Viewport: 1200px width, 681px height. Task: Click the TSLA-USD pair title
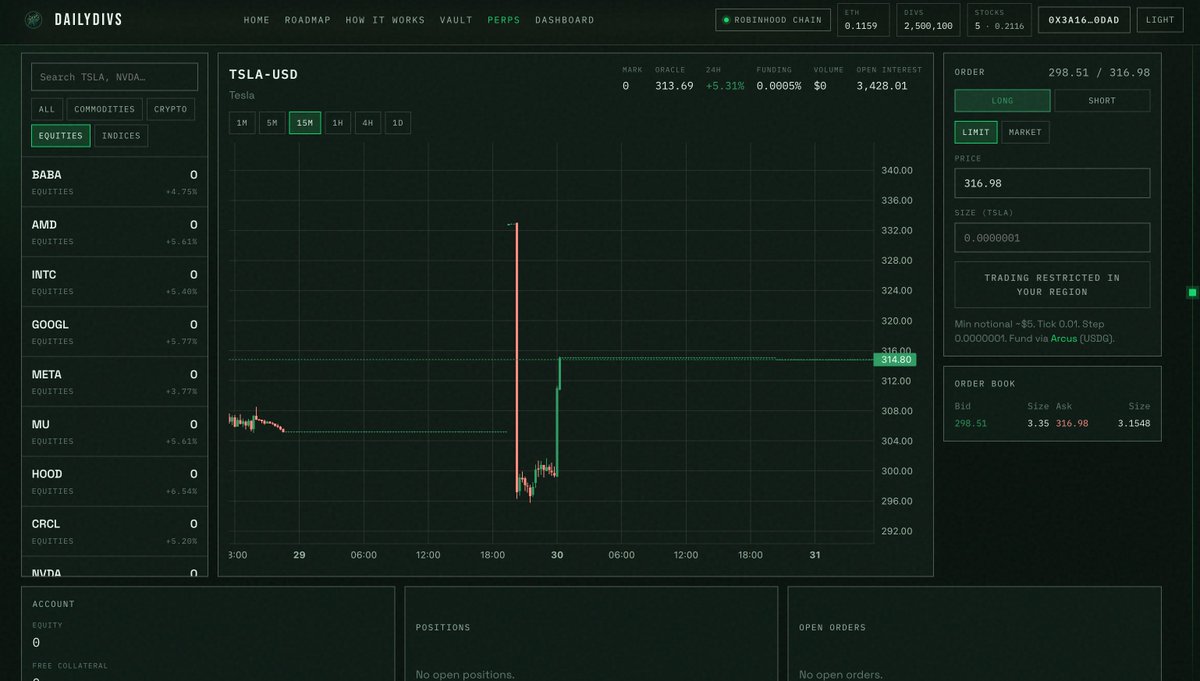(x=263, y=74)
